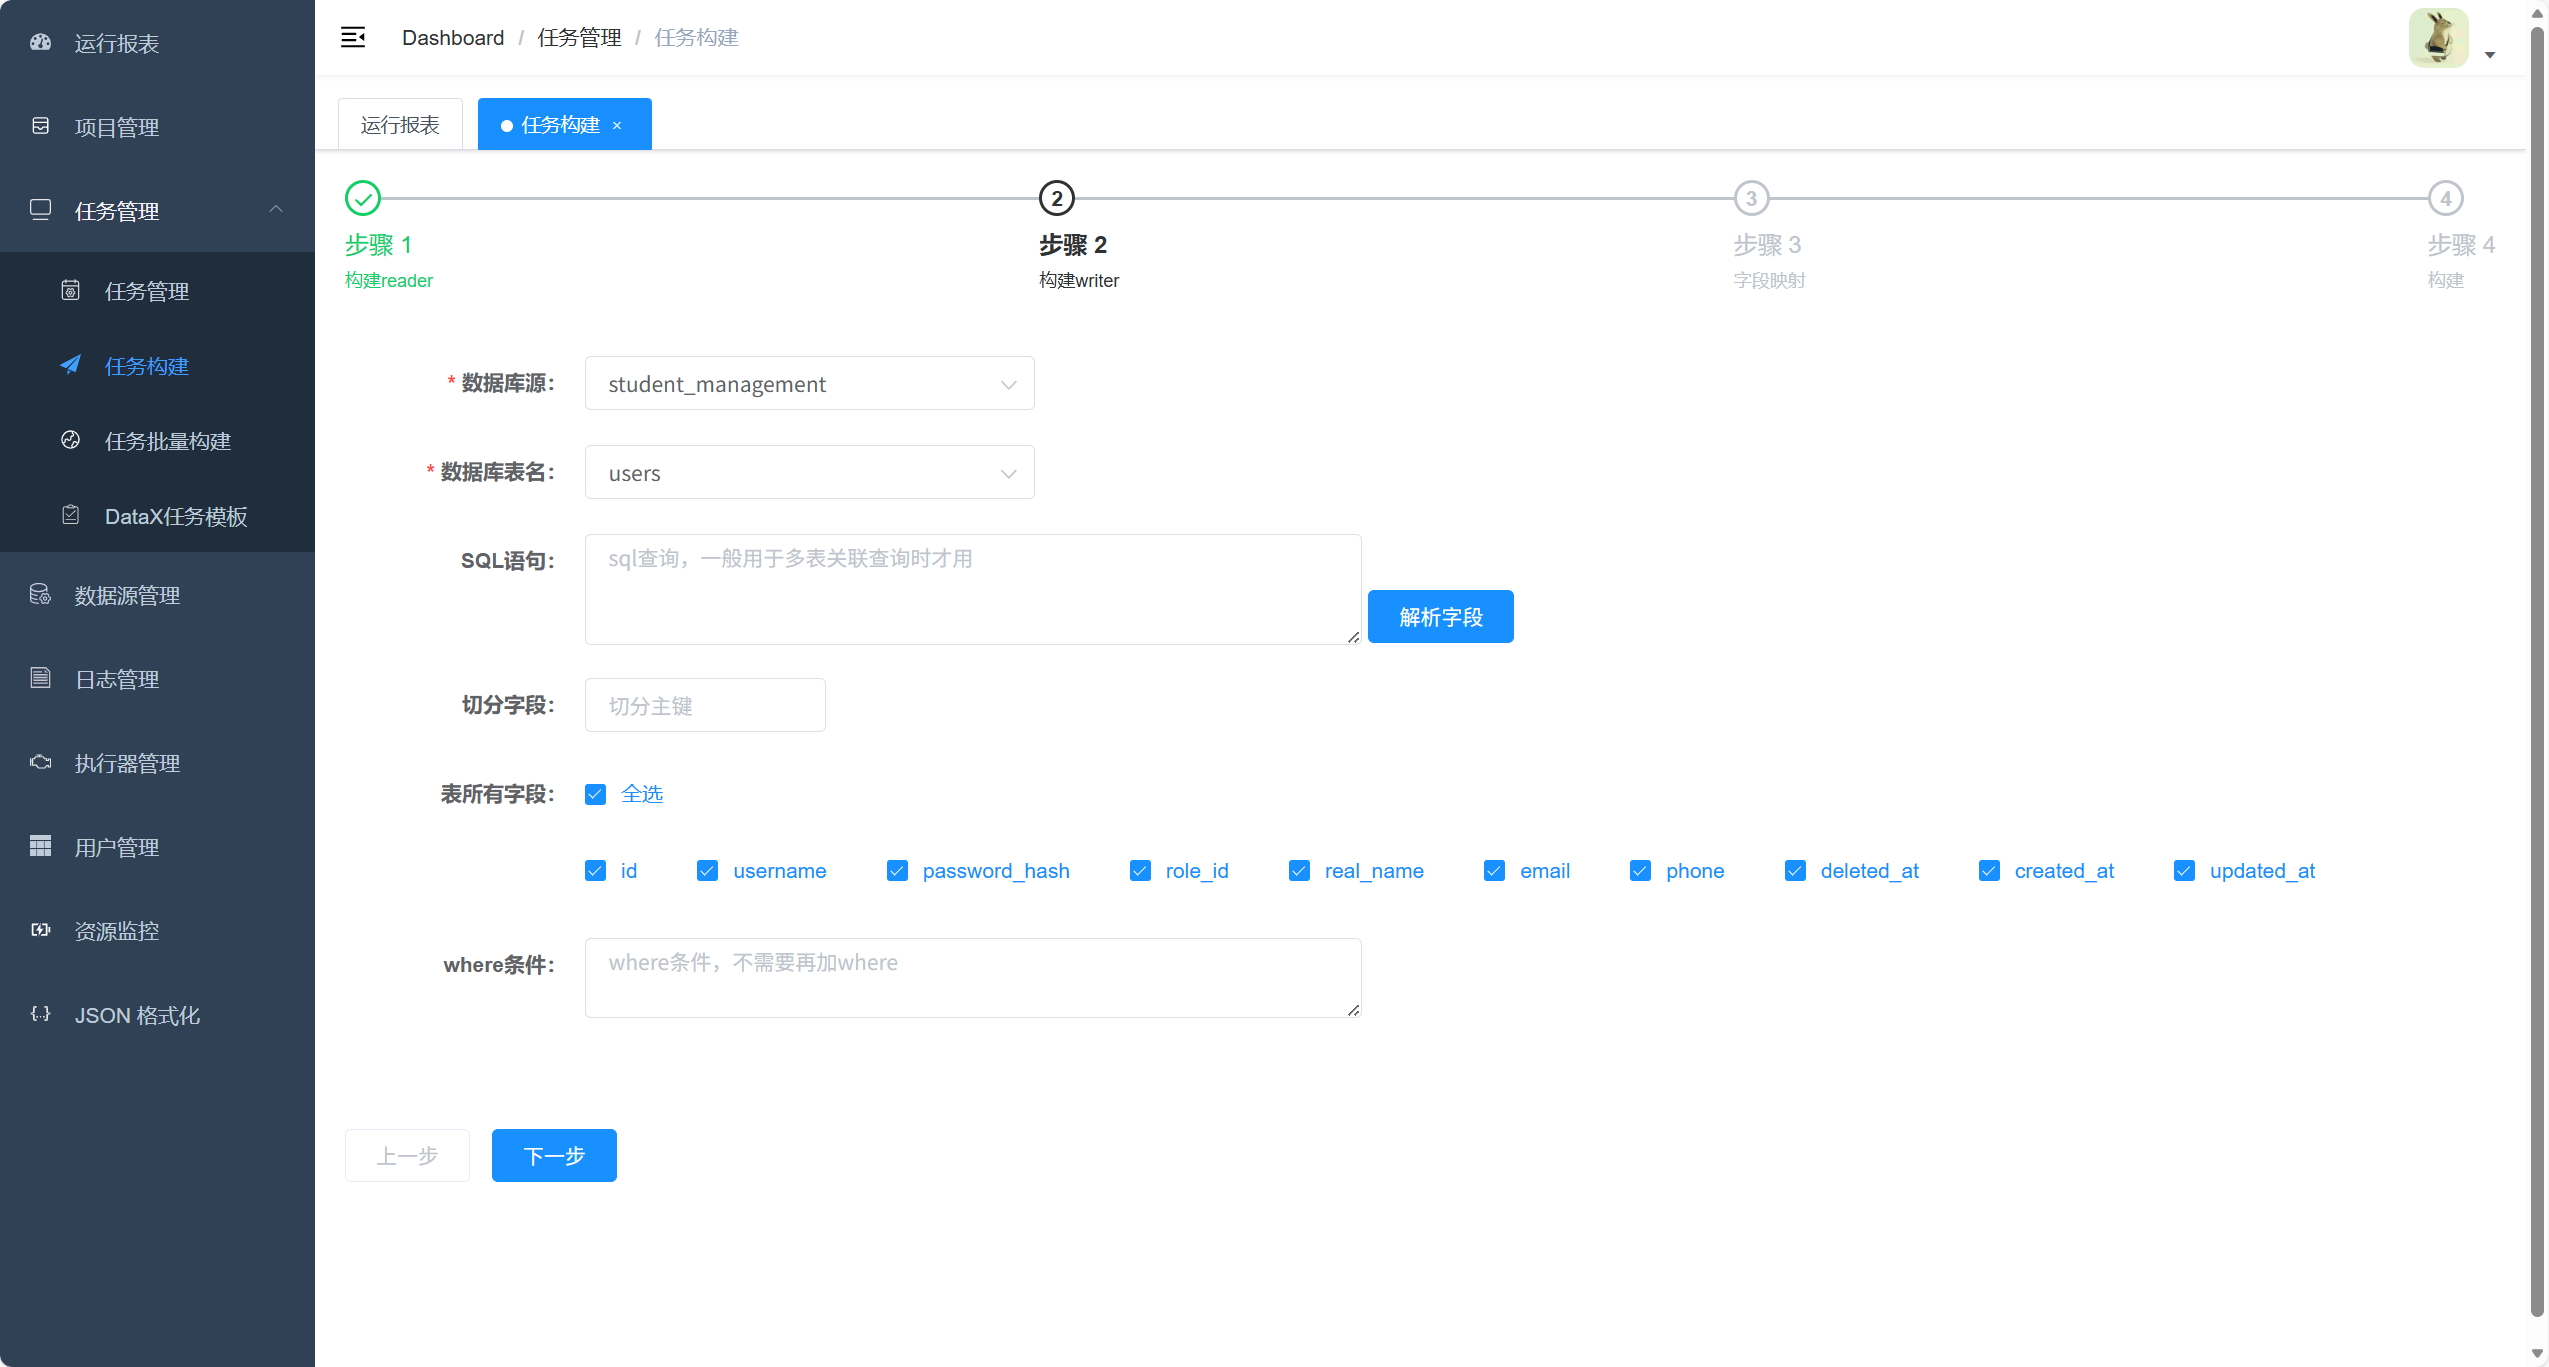The image size is (2549, 1367).
Task: Click the 运行报表 dashboard icon in sidebar
Action: coord(40,43)
